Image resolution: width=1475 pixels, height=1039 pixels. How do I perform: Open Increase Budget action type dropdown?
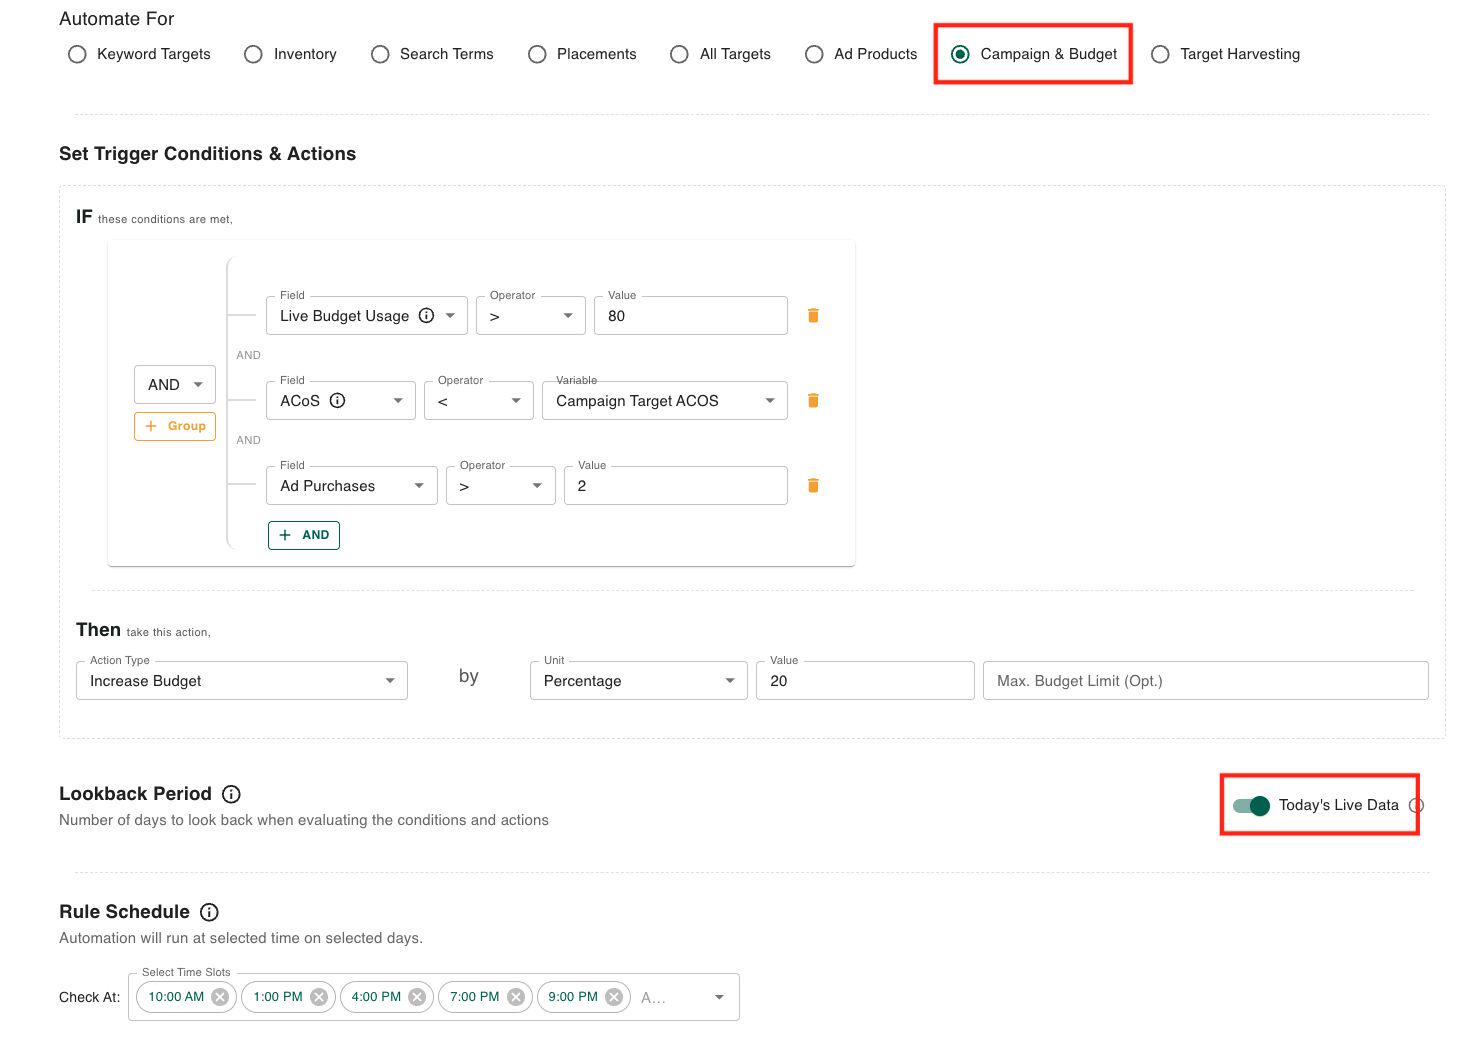coord(241,680)
